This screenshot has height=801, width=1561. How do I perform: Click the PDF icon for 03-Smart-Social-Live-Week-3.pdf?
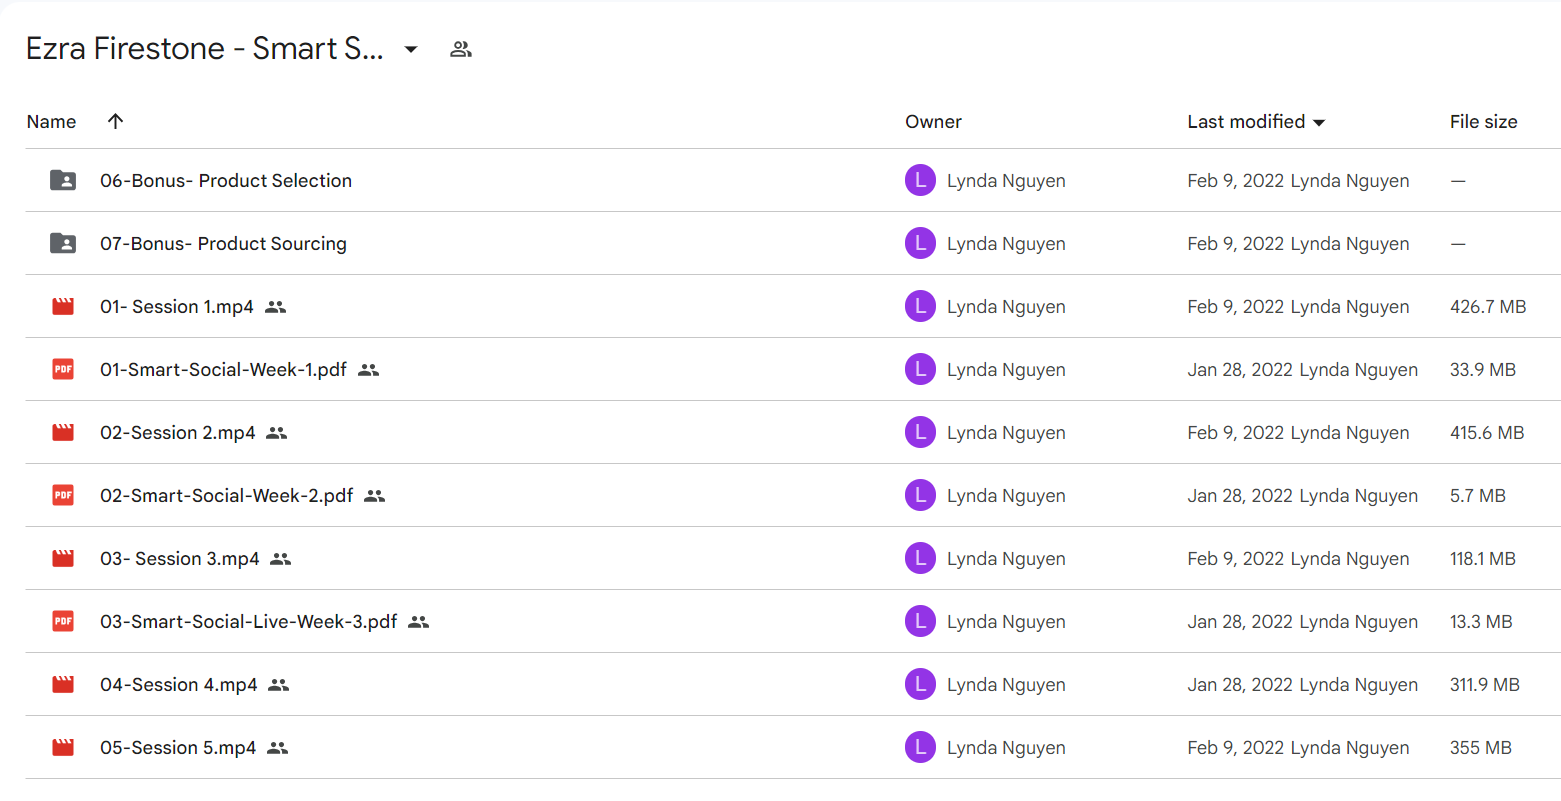pos(63,621)
